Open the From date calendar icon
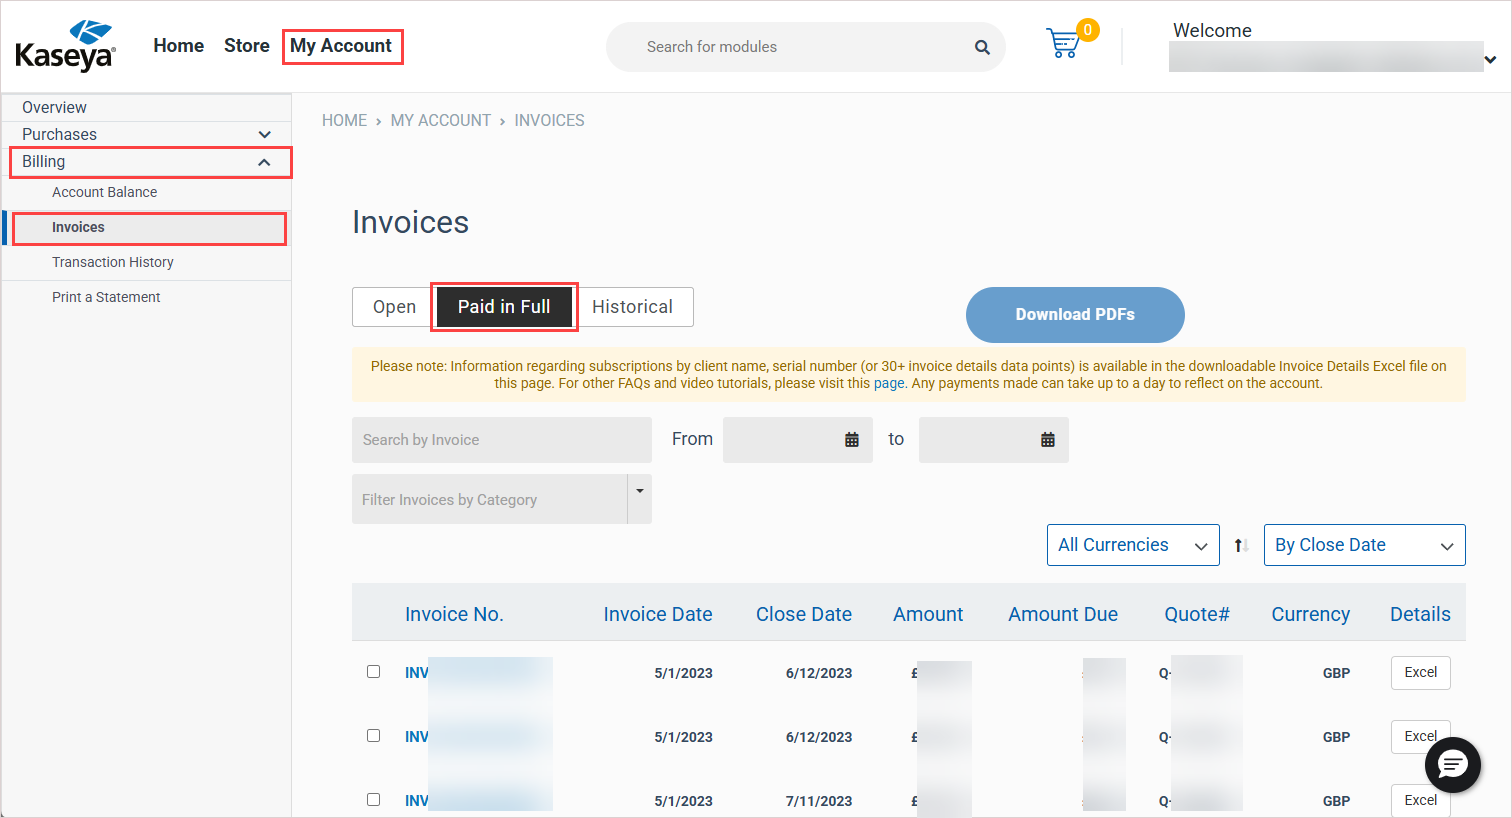The height and width of the screenshot is (818, 1512). [852, 440]
